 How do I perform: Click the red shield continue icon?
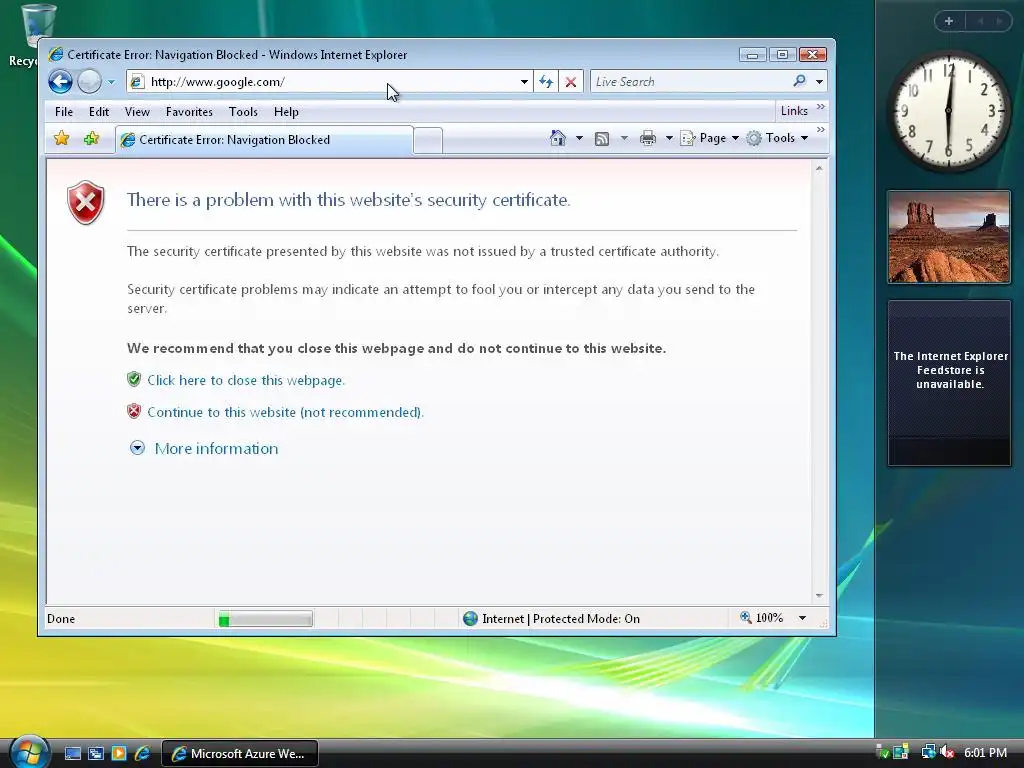pos(134,411)
